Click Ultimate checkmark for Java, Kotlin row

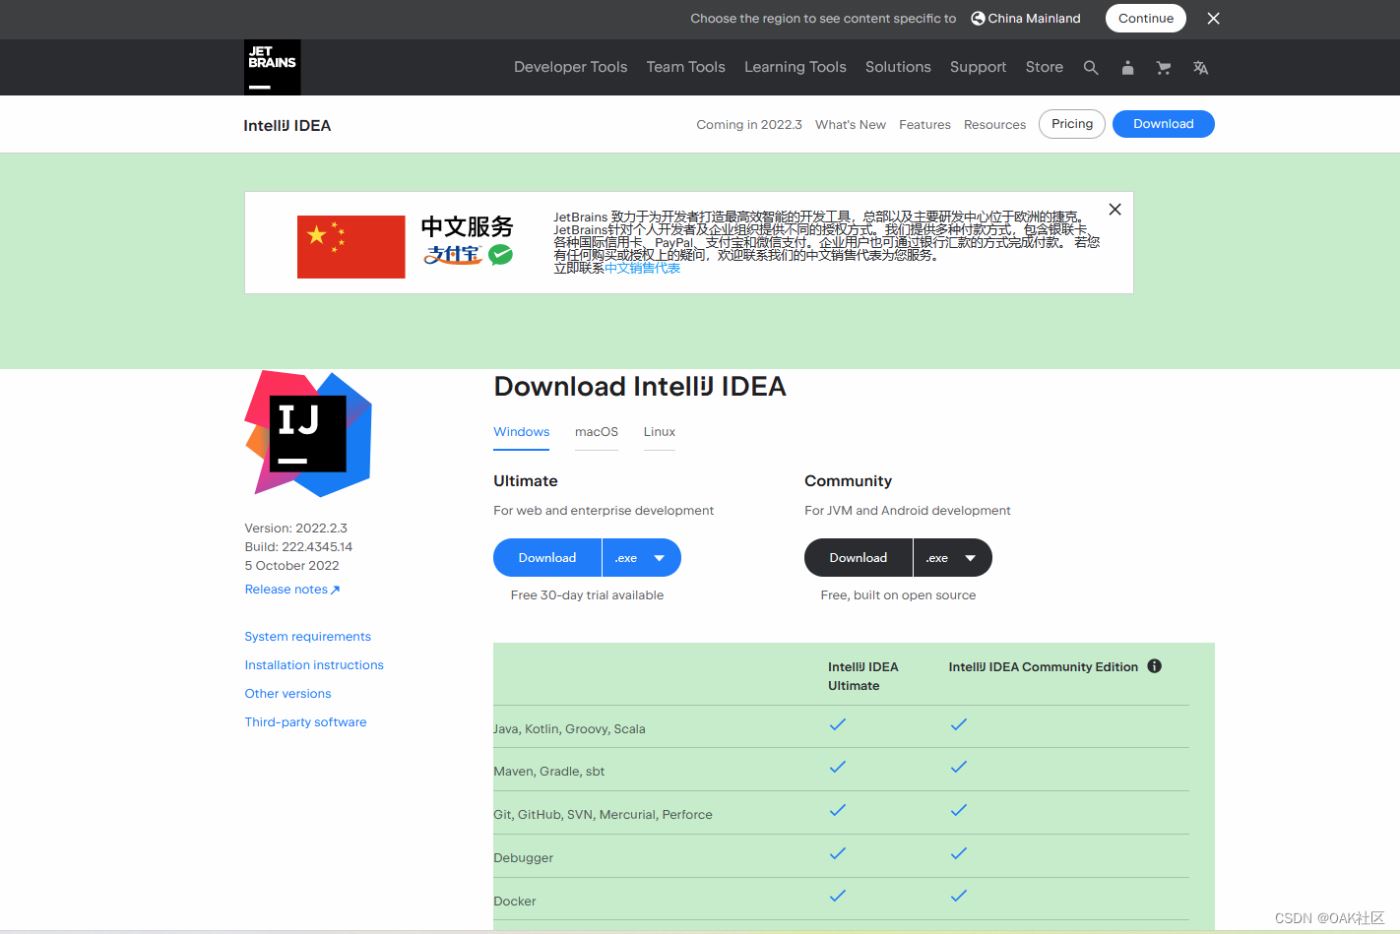click(x=837, y=724)
